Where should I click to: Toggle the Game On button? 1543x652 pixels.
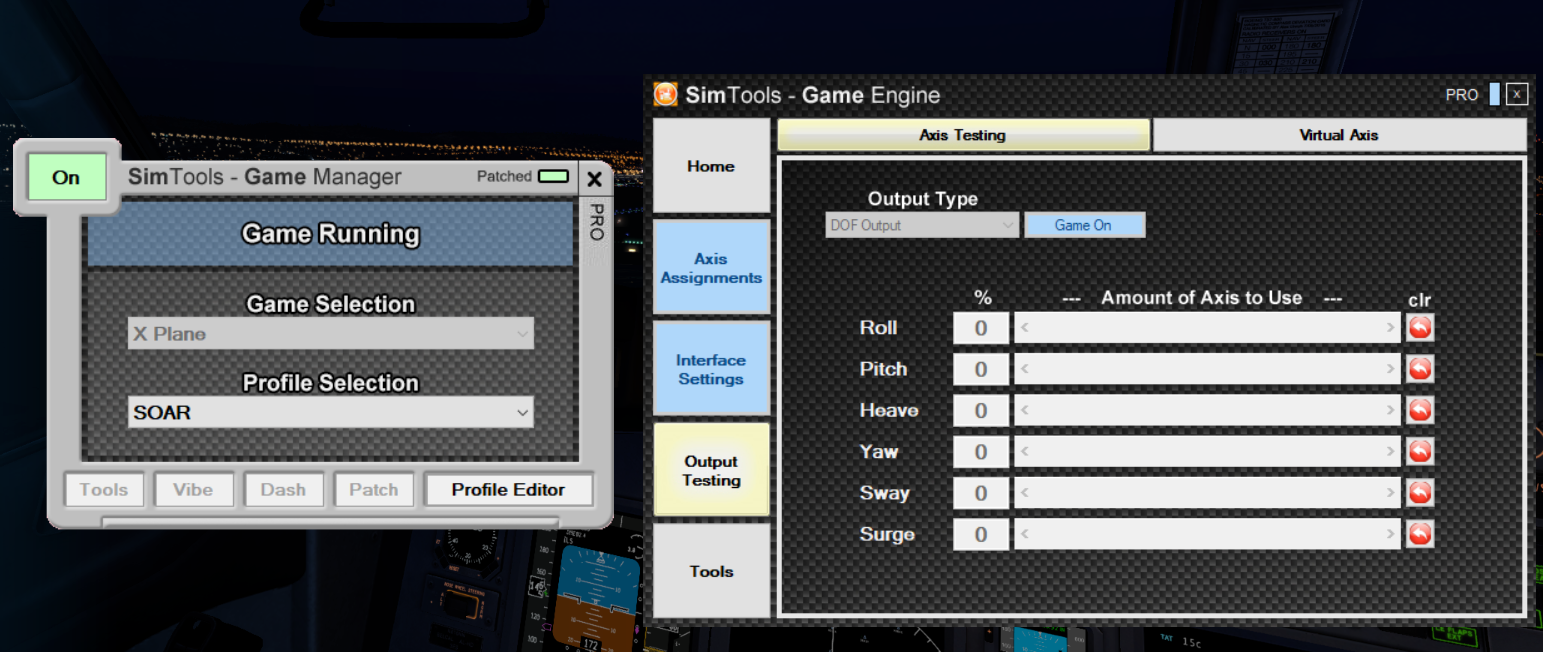(x=1084, y=225)
